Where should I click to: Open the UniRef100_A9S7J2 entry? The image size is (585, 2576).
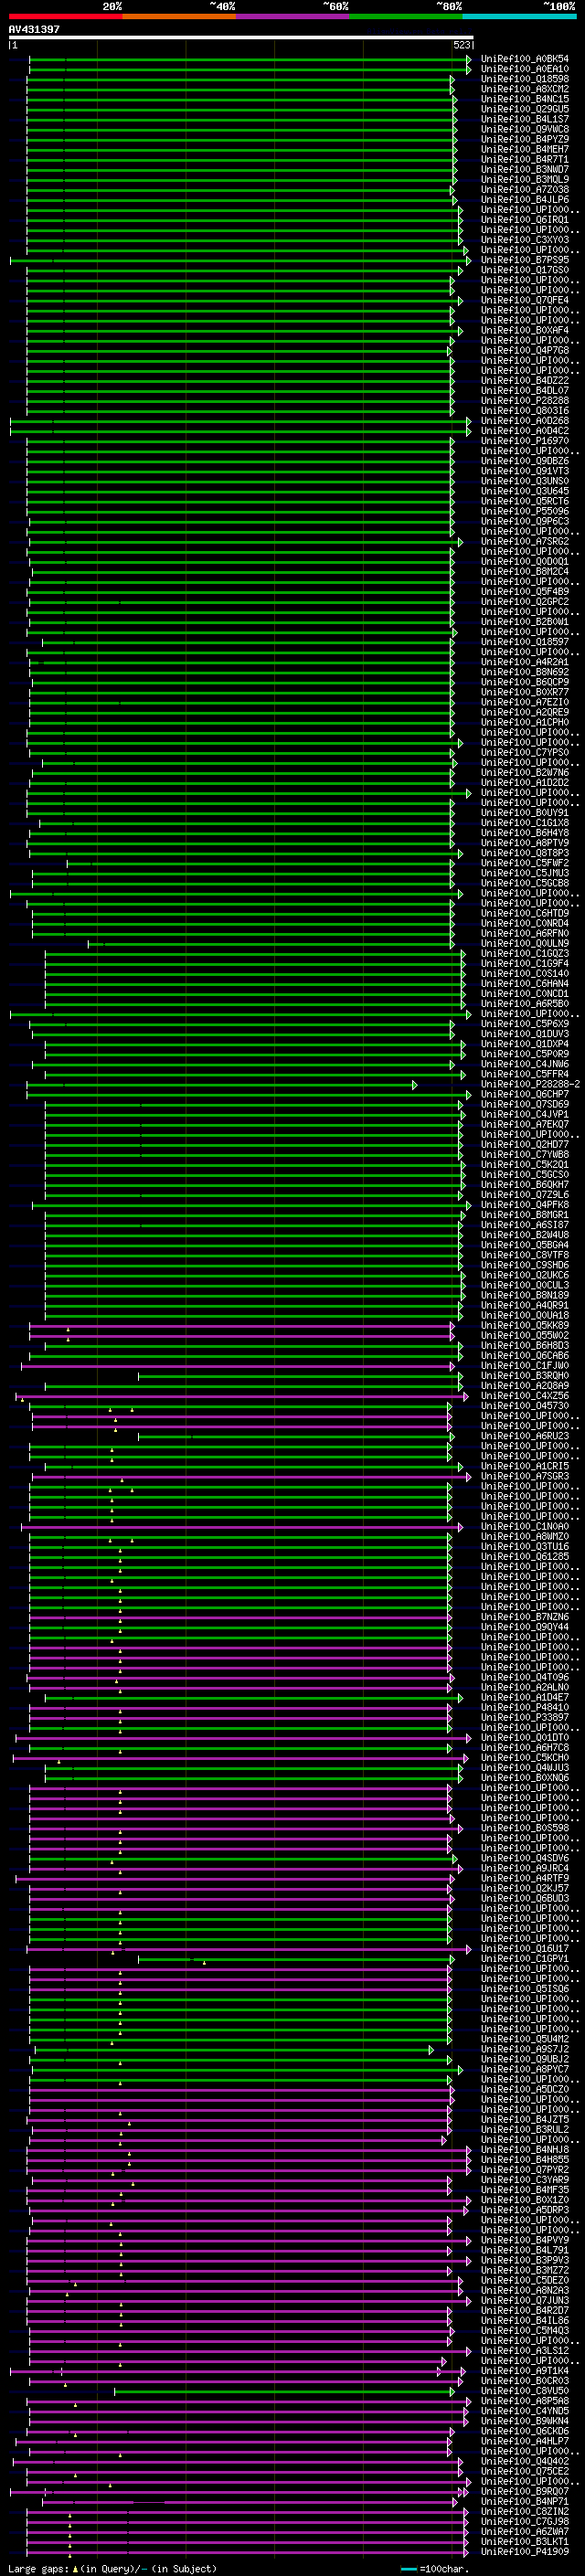524,2049
